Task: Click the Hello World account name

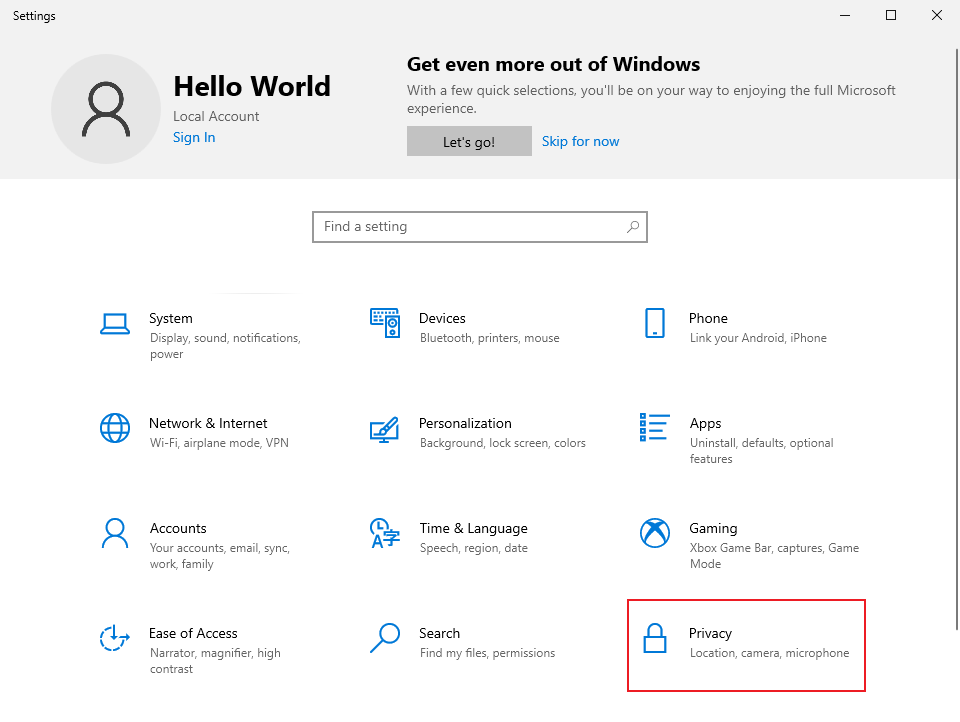Action: 252,86
